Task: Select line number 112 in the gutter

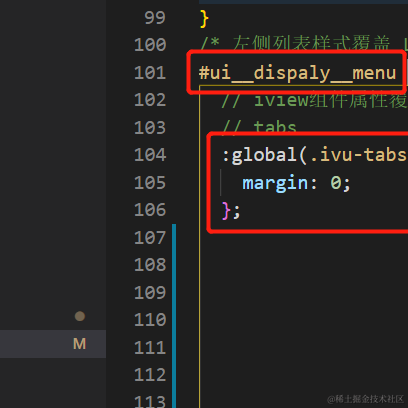Action: pos(150,375)
